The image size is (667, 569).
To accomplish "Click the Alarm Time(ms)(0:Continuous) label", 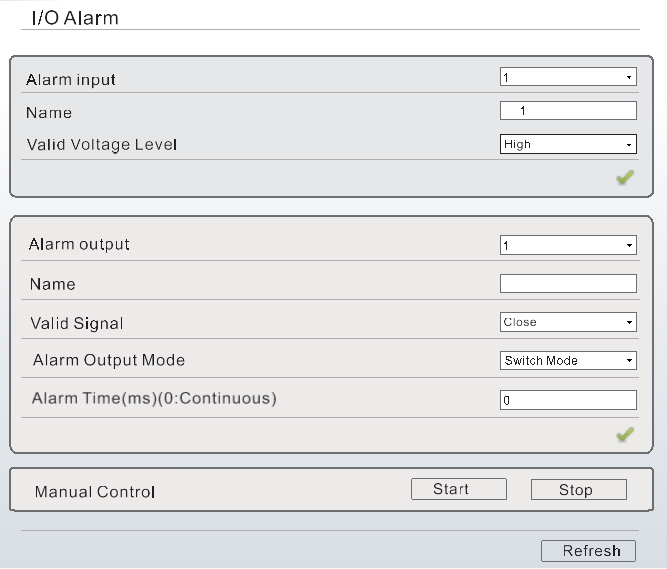I will point(154,399).
